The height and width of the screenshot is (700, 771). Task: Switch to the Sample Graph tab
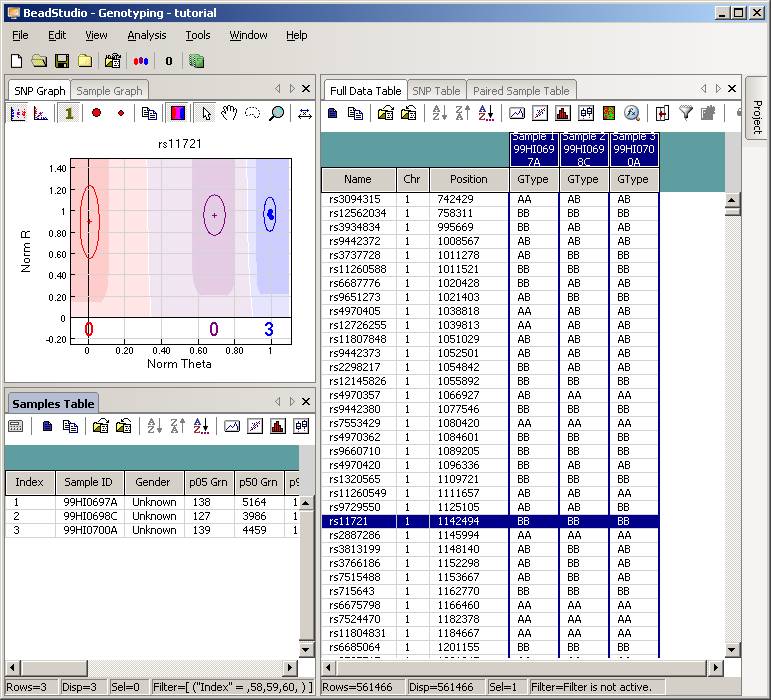[x=109, y=91]
